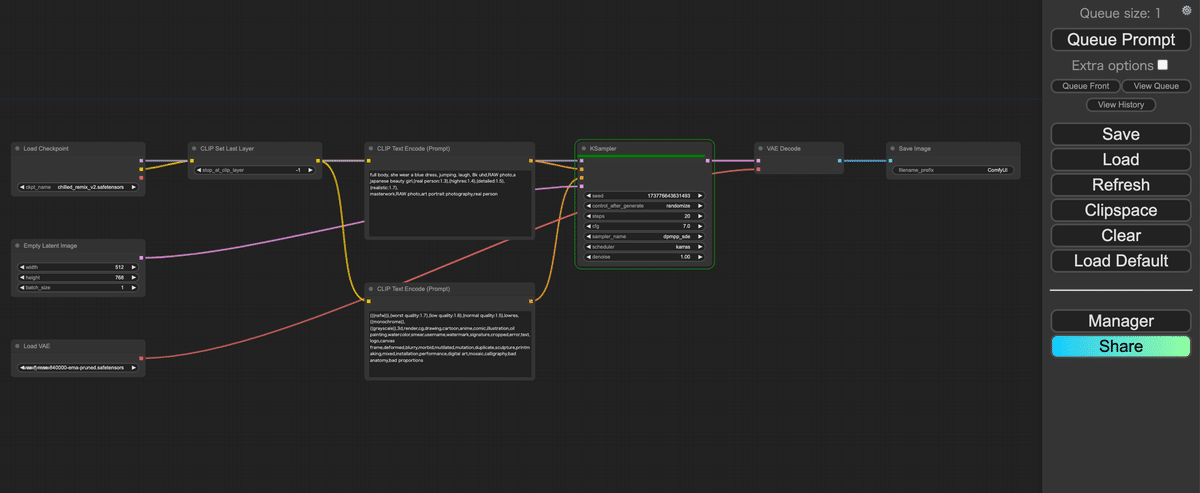This screenshot has height=493, width=1200.
Task: Edit the filename_prefix field in Save Image
Action: pyautogui.click(x=954, y=170)
